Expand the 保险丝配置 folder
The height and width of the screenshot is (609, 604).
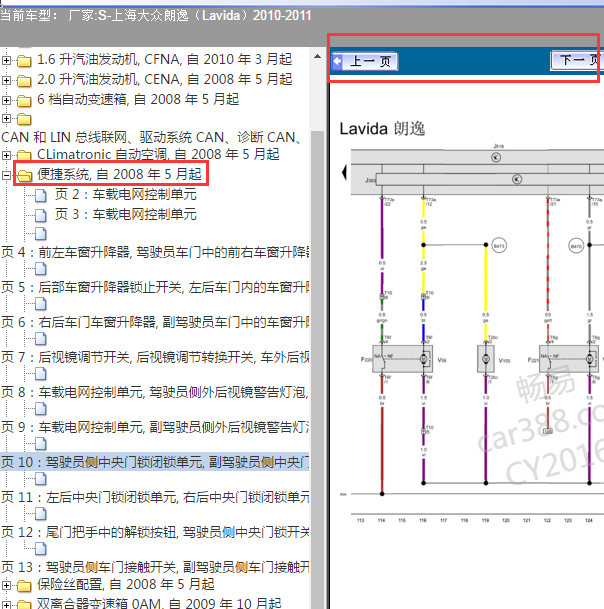coord(6,585)
